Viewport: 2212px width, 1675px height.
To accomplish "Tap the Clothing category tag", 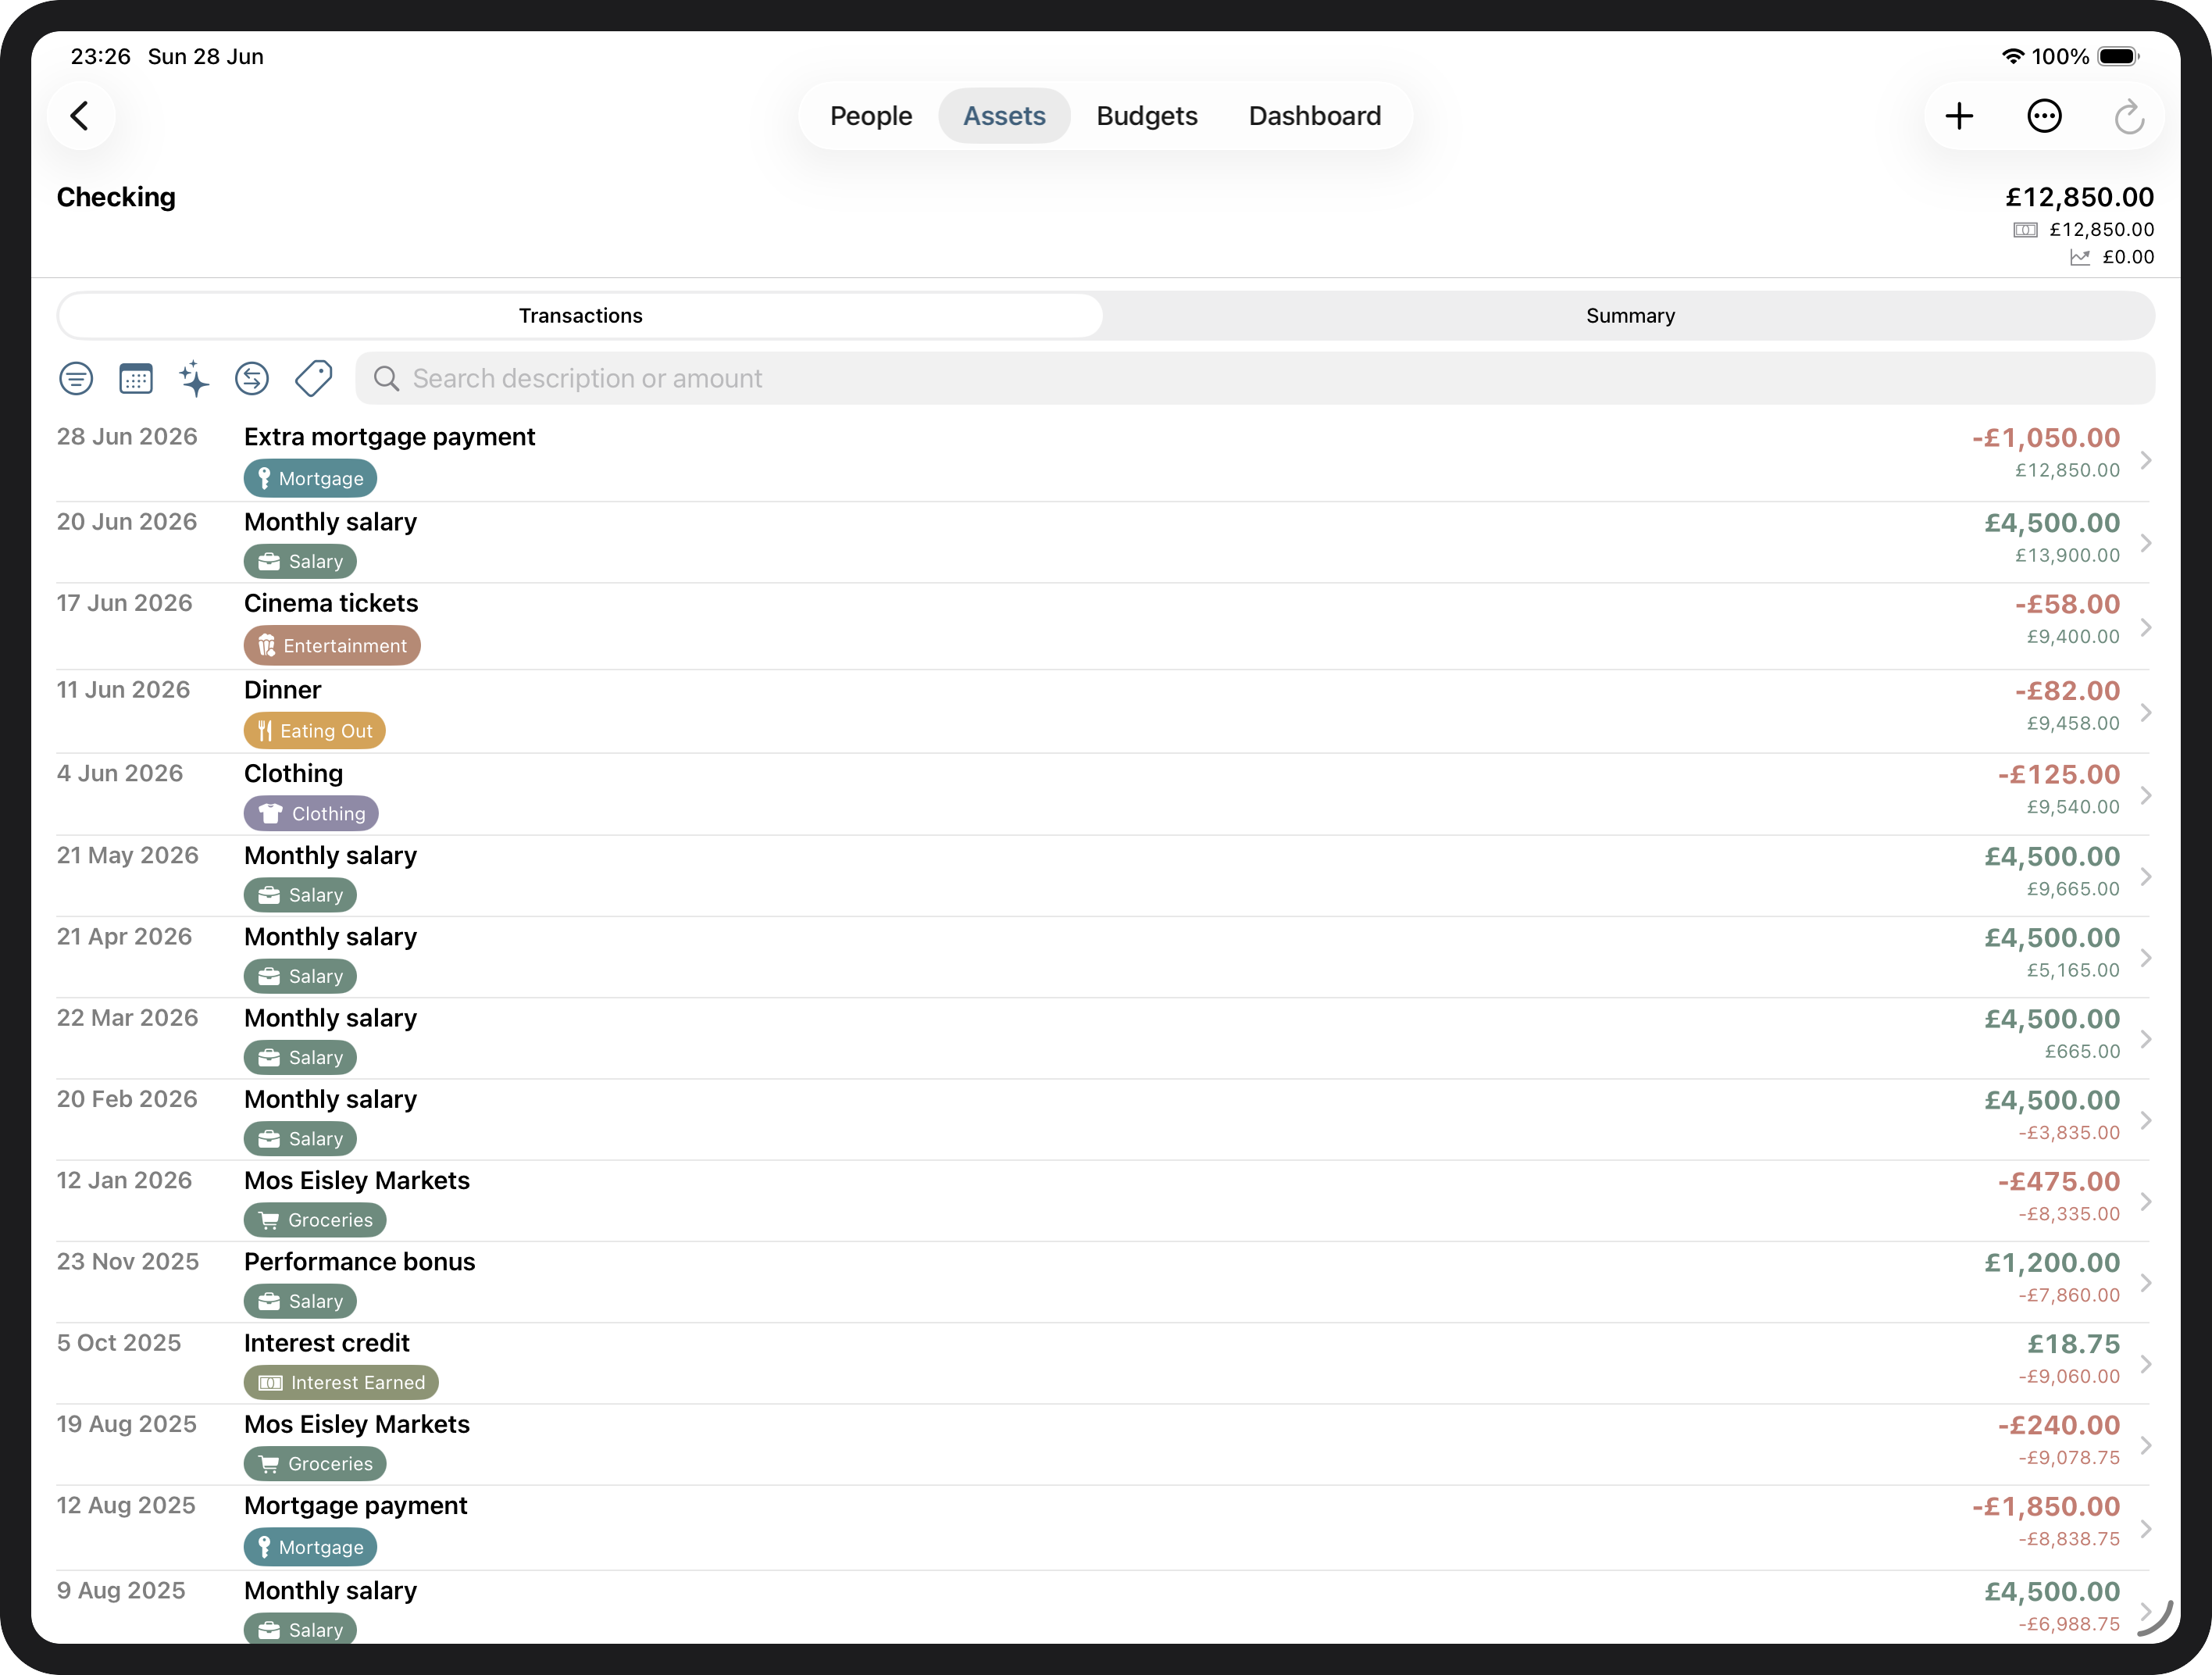I will coord(311,813).
